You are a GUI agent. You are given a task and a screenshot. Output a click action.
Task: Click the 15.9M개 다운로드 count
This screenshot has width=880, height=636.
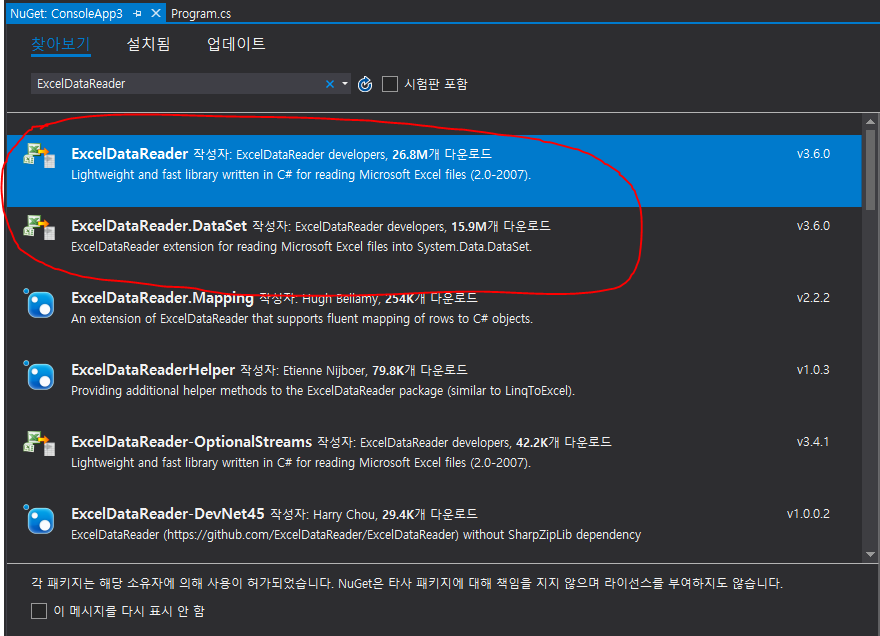[501, 226]
